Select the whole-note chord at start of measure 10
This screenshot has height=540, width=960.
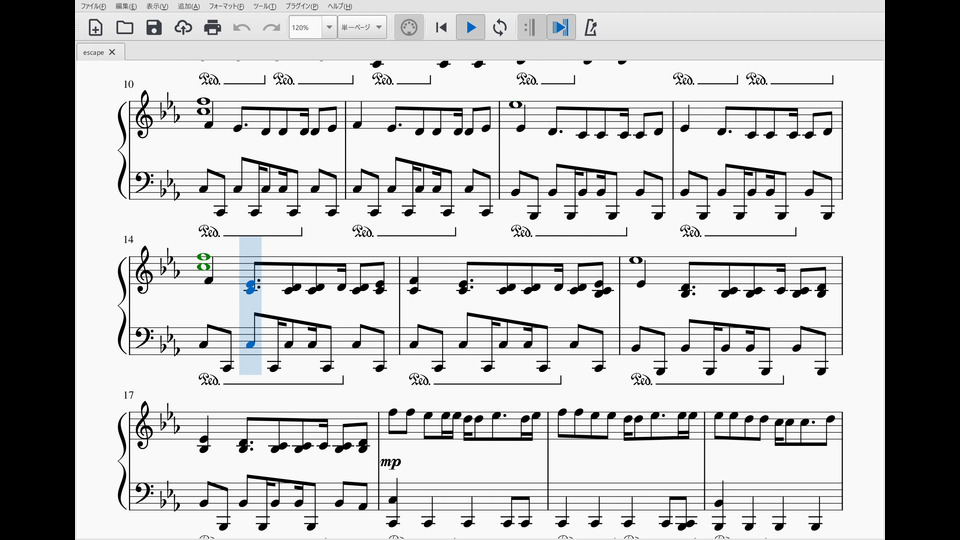click(x=203, y=107)
